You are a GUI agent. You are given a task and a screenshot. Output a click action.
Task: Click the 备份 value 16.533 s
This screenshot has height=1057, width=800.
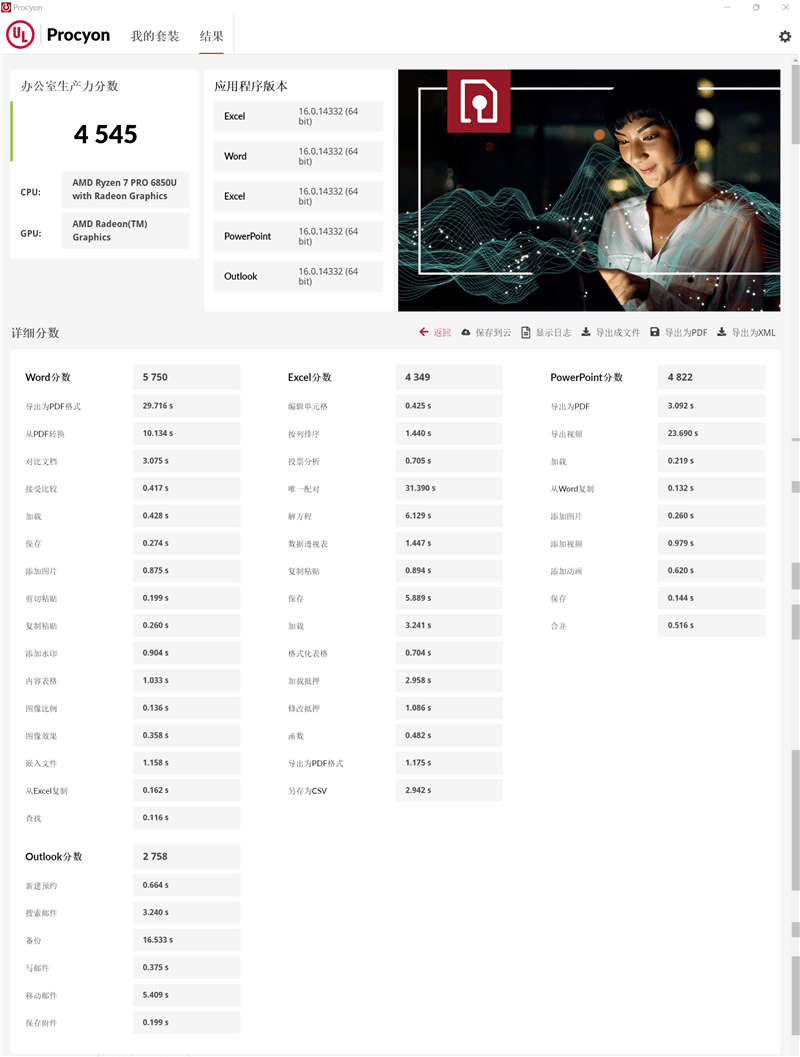tap(187, 940)
